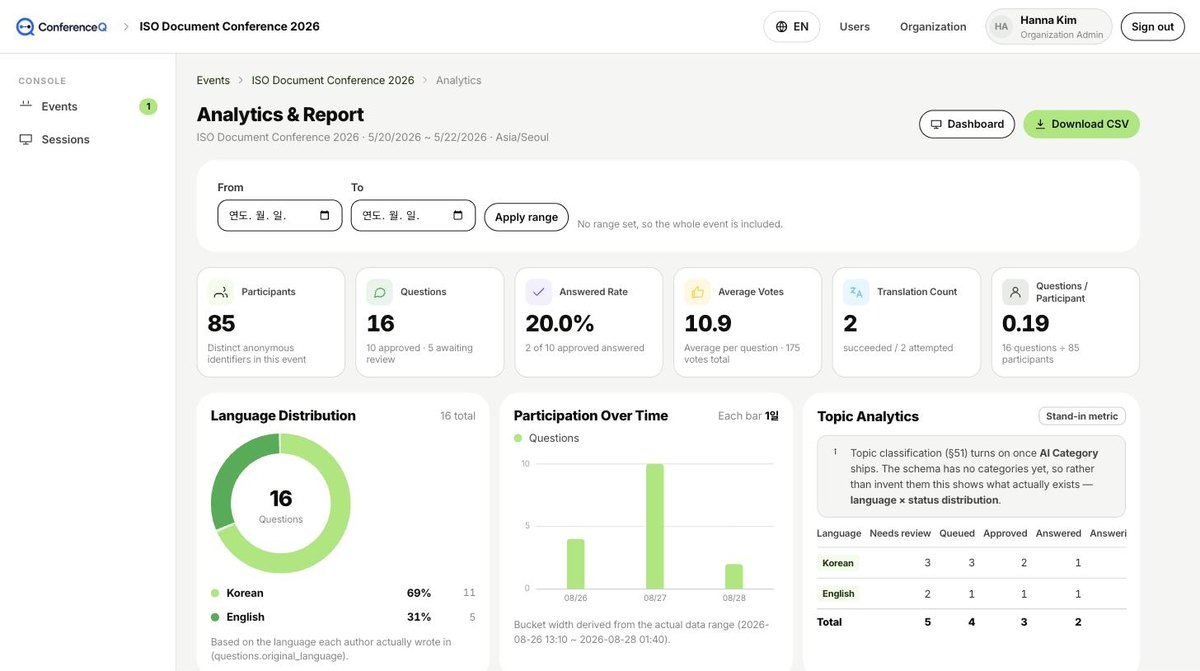The width and height of the screenshot is (1200, 671).
Task: Click the Apply range button
Action: point(526,217)
